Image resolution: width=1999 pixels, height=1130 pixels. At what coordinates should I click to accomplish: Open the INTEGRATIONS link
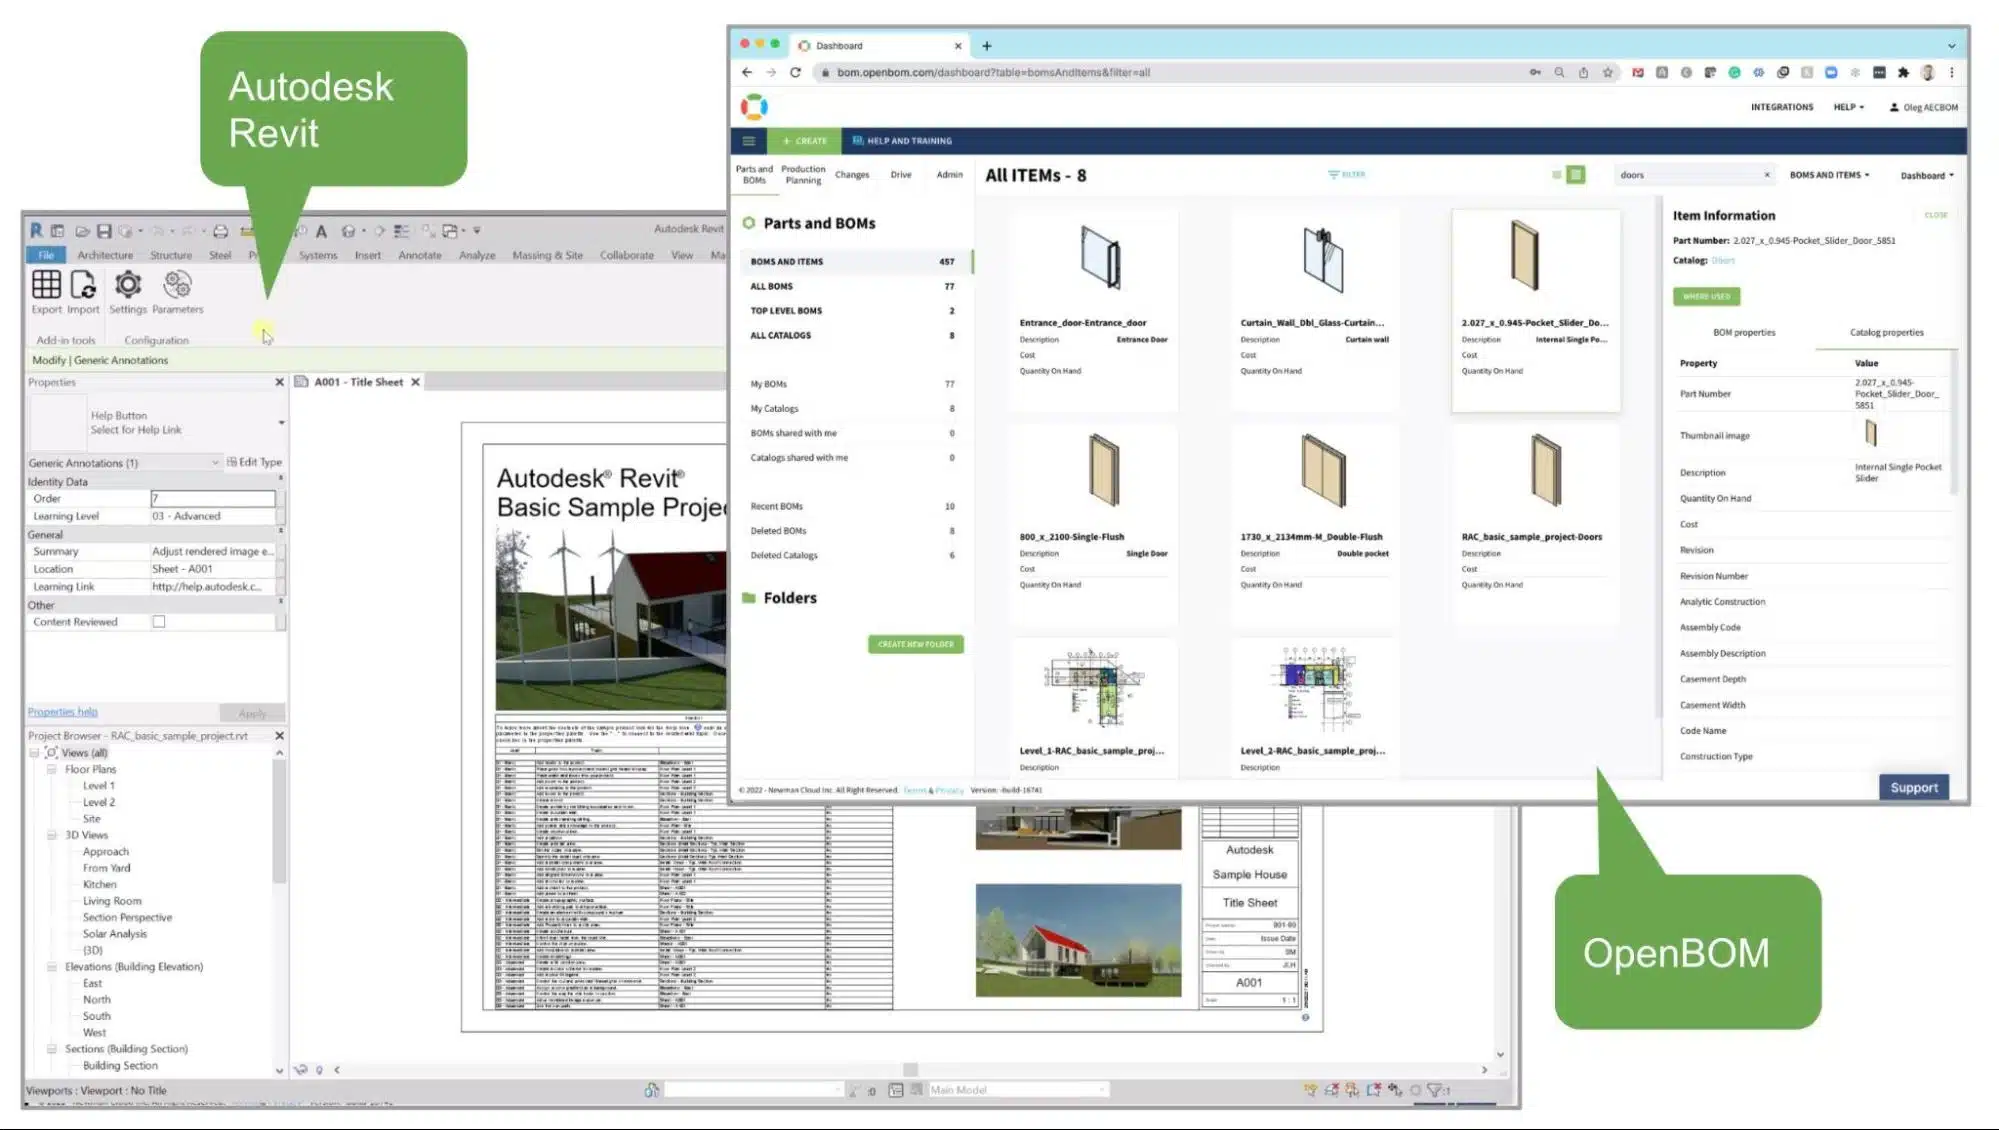point(1781,107)
